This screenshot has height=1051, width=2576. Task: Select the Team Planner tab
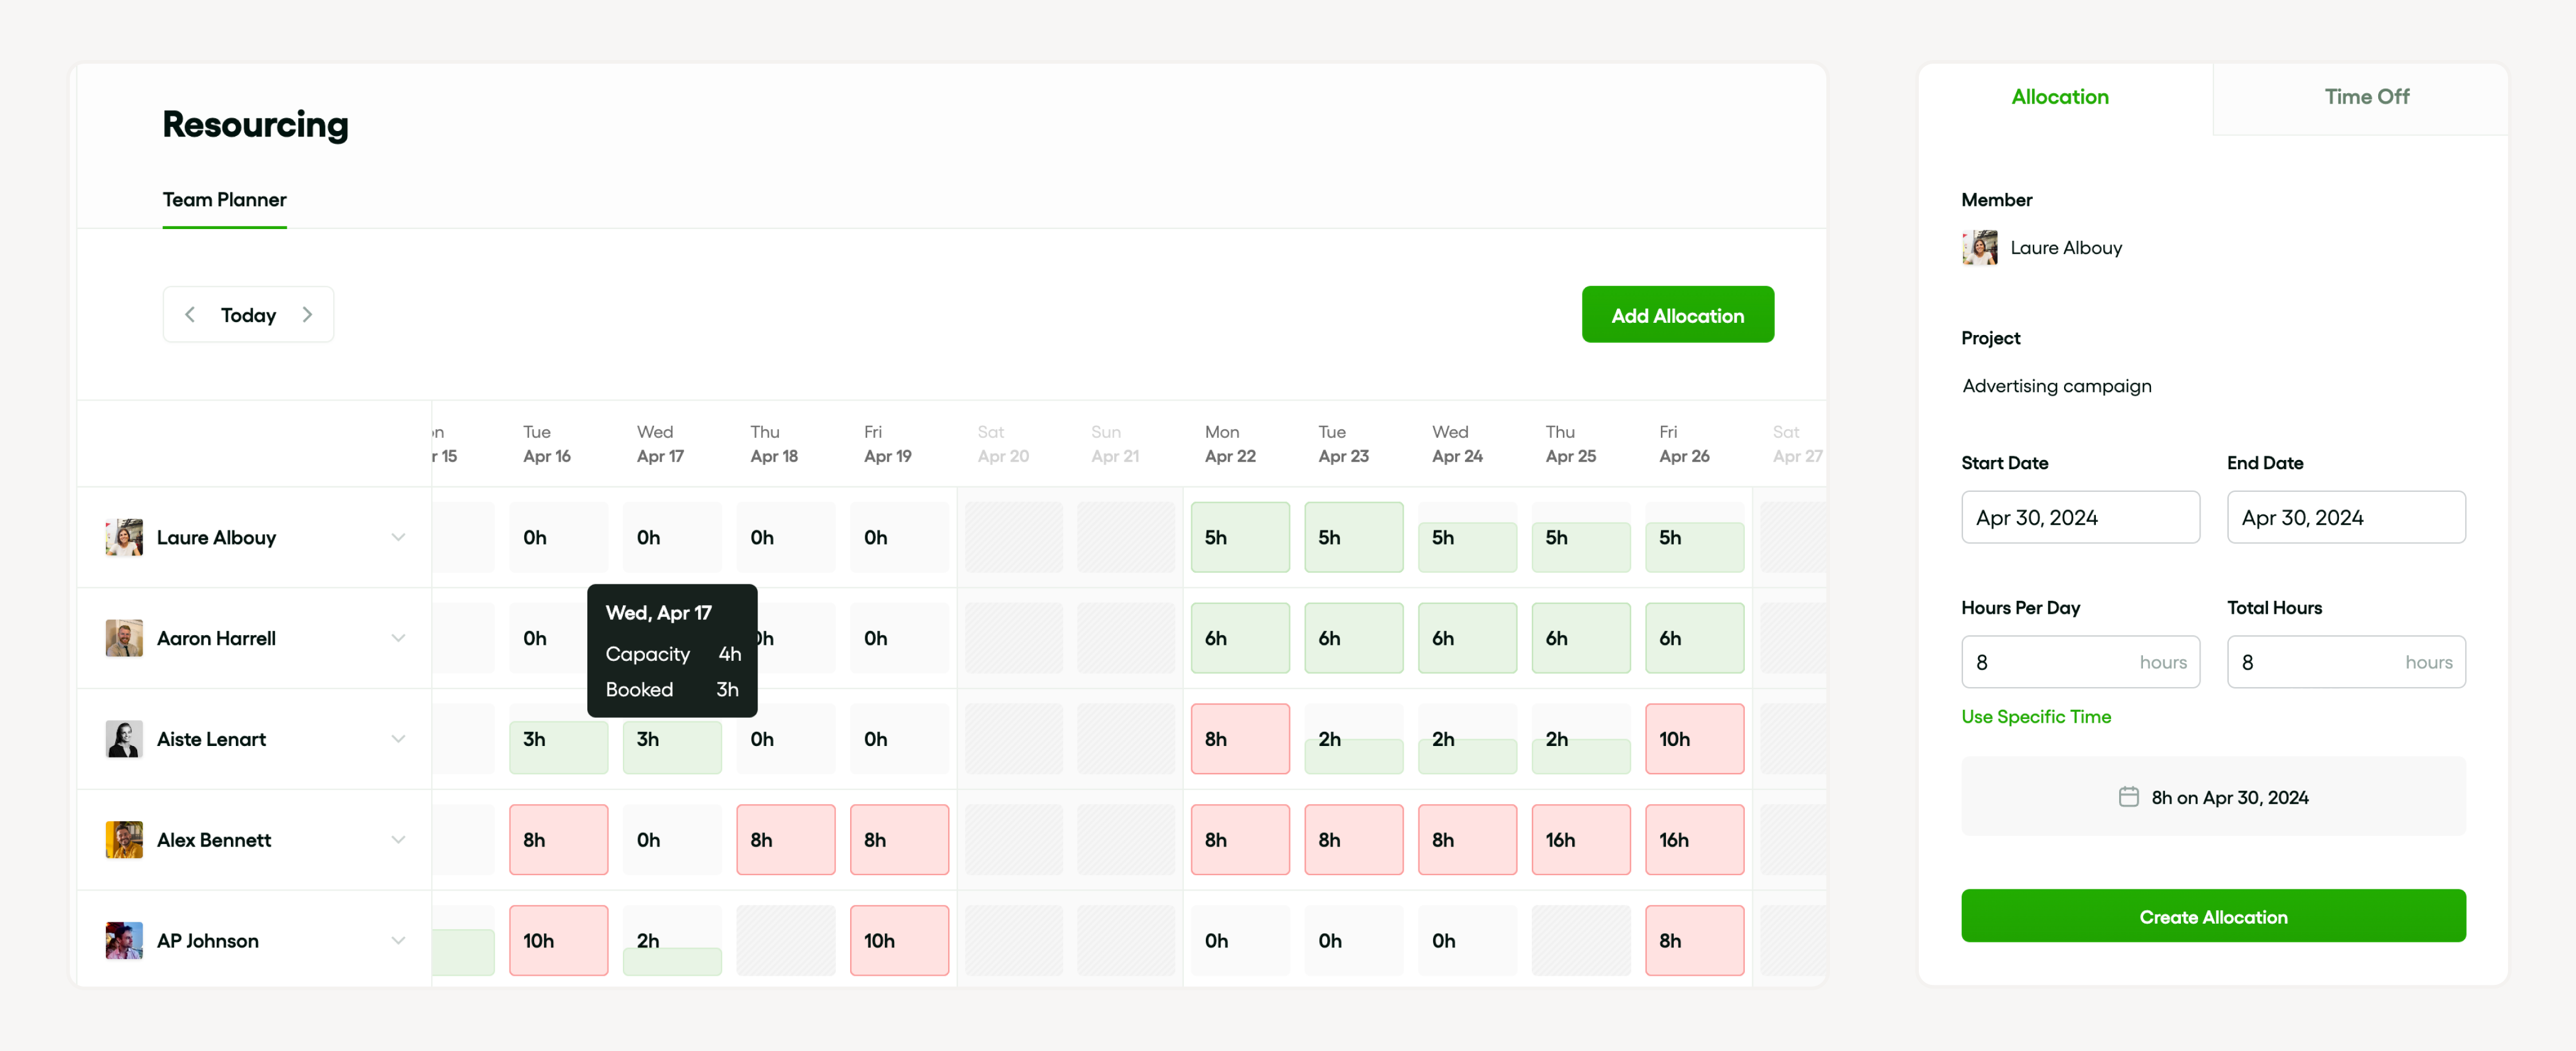(224, 200)
